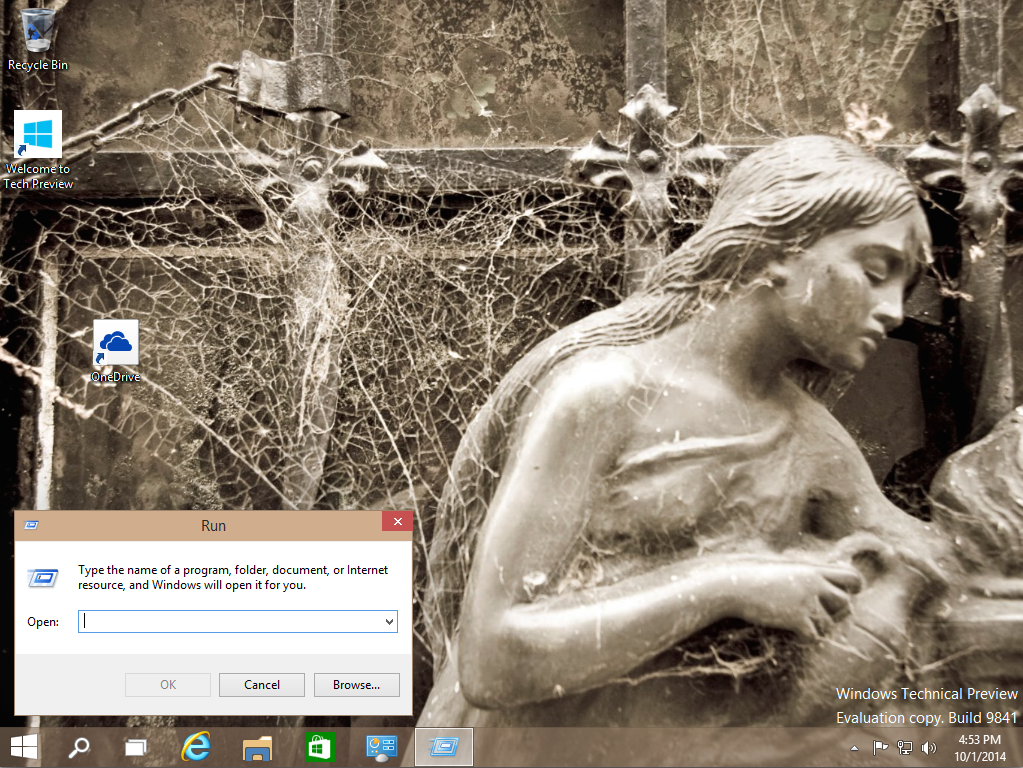Click the Search magnifier on the taskbar
The height and width of the screenshot is (768, 1023).
[x=79, y=747]
